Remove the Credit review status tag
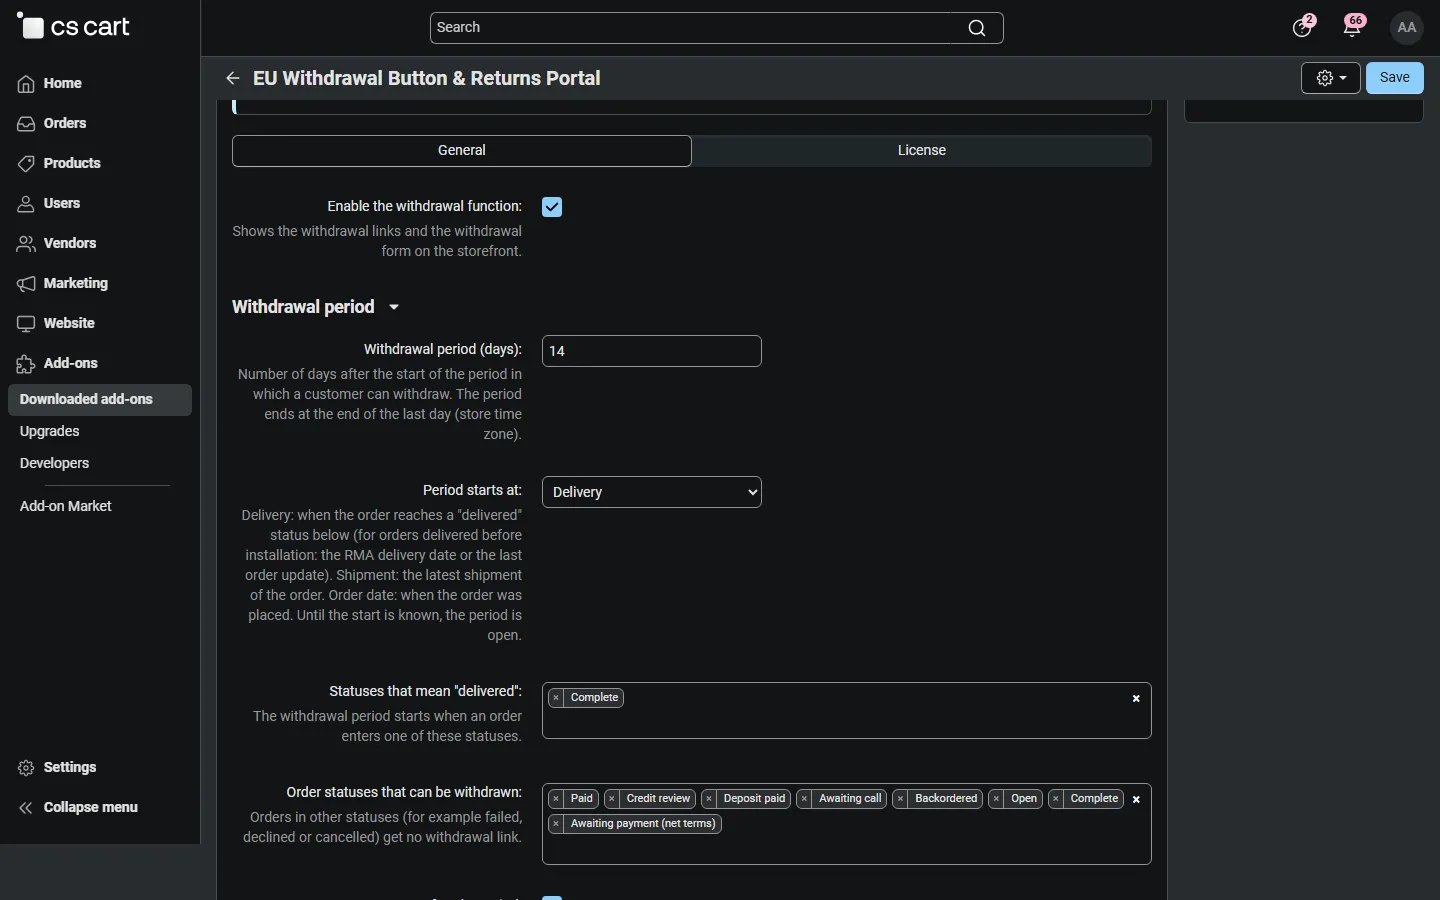 point(612,799)
